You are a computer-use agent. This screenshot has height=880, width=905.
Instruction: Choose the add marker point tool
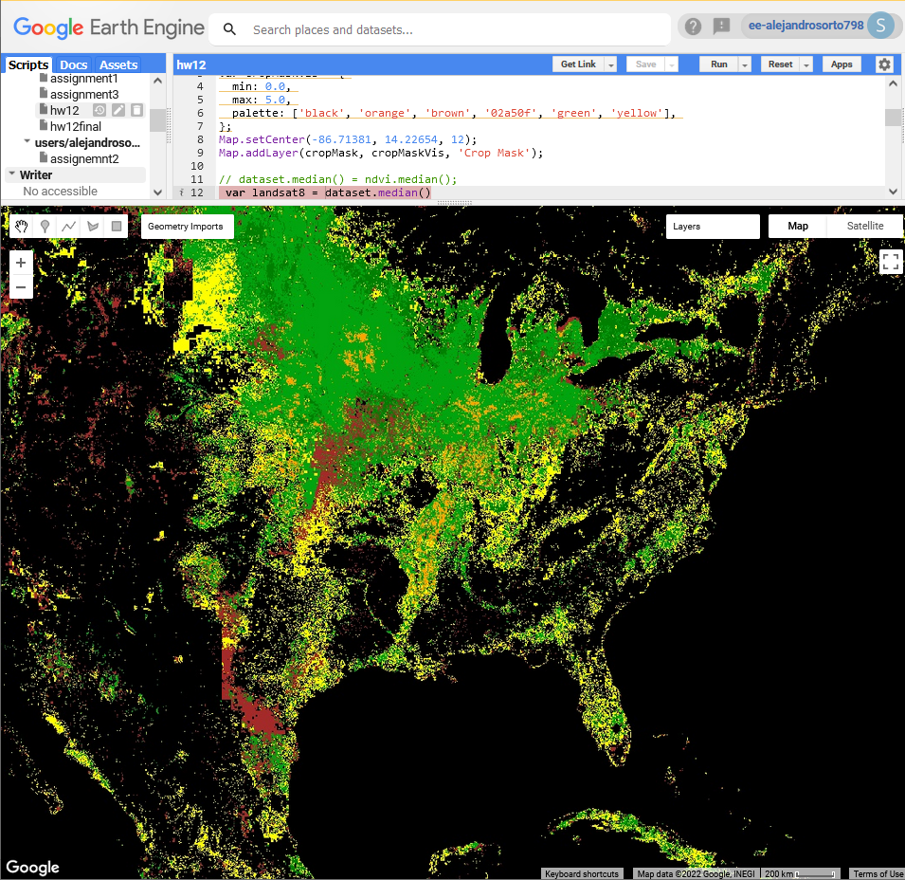click(x=45, y=227)
